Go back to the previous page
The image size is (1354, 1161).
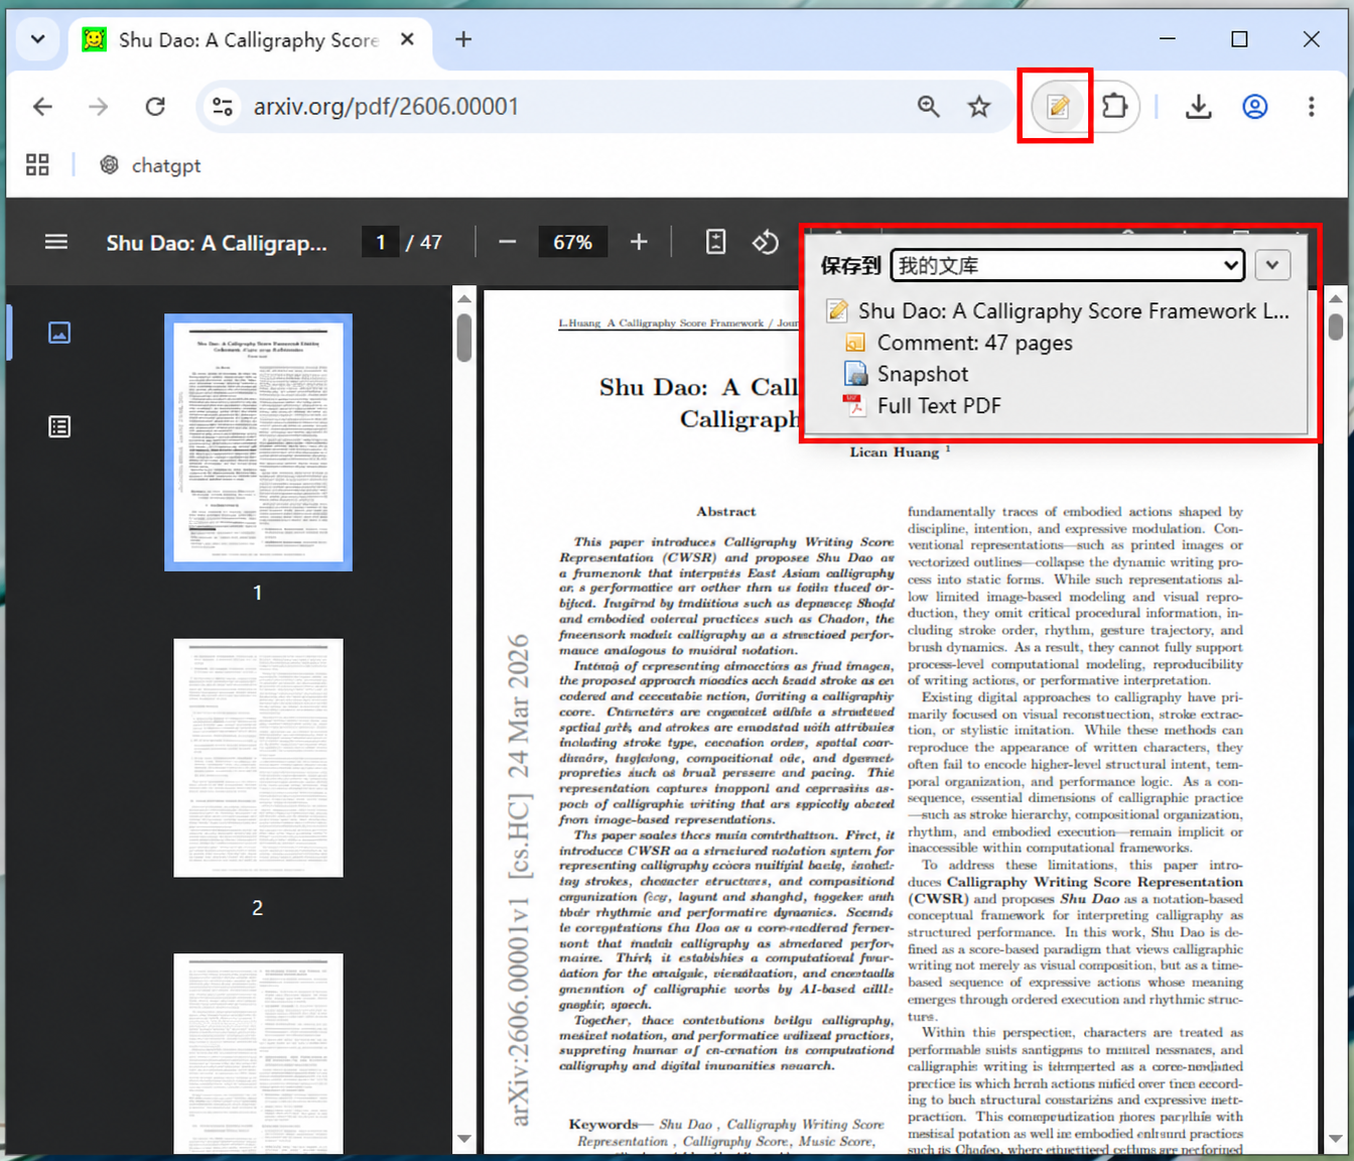click(43, 106)
